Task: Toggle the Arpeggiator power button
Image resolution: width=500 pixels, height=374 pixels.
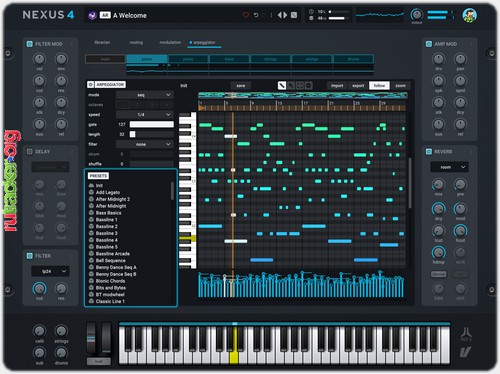Action: pyautogui.click(x=90, y=85)
